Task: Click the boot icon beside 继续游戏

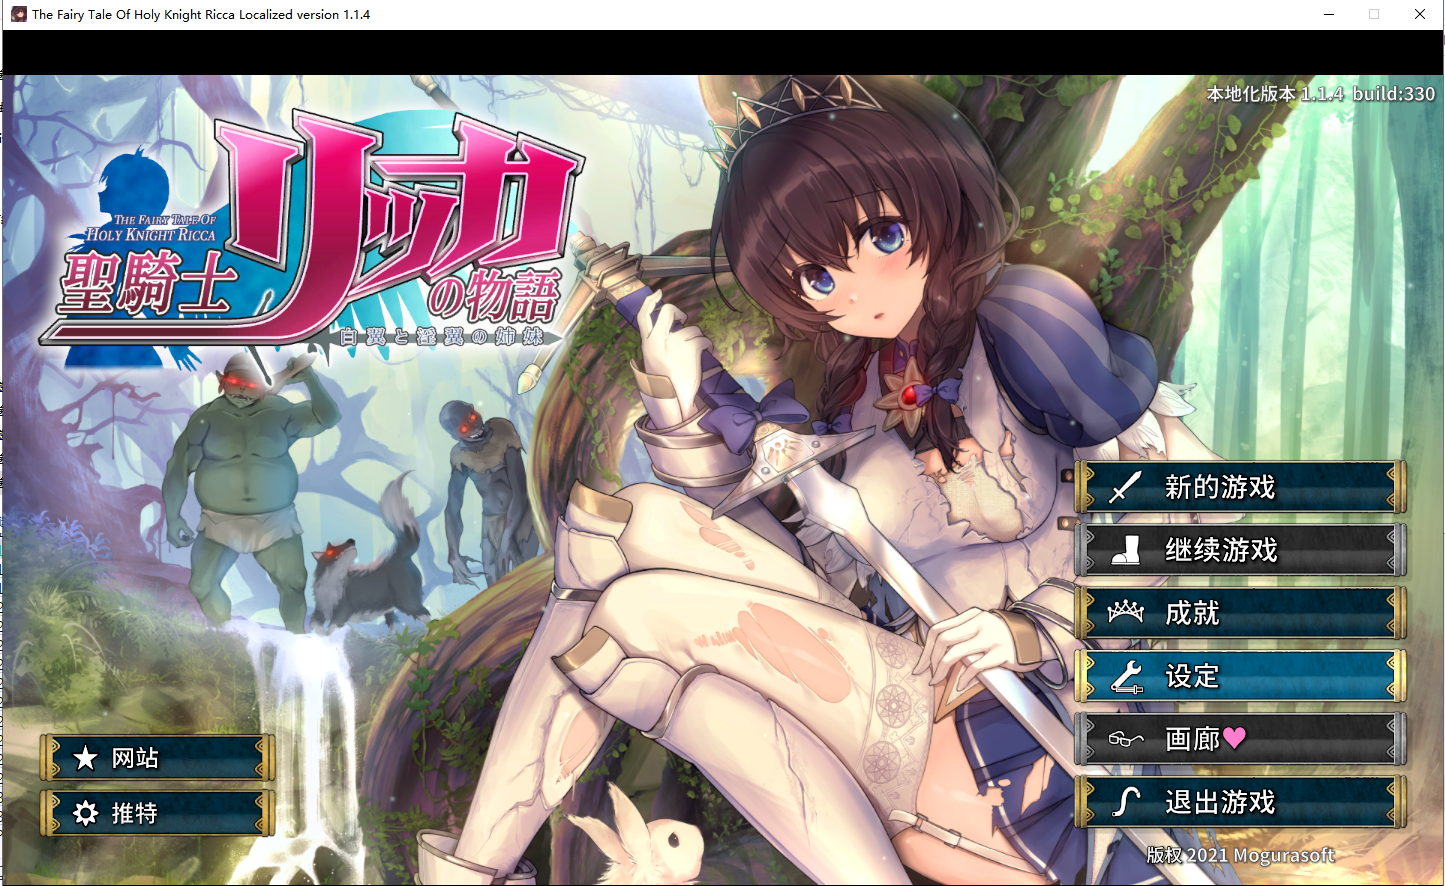Action: coord(1126,550)
